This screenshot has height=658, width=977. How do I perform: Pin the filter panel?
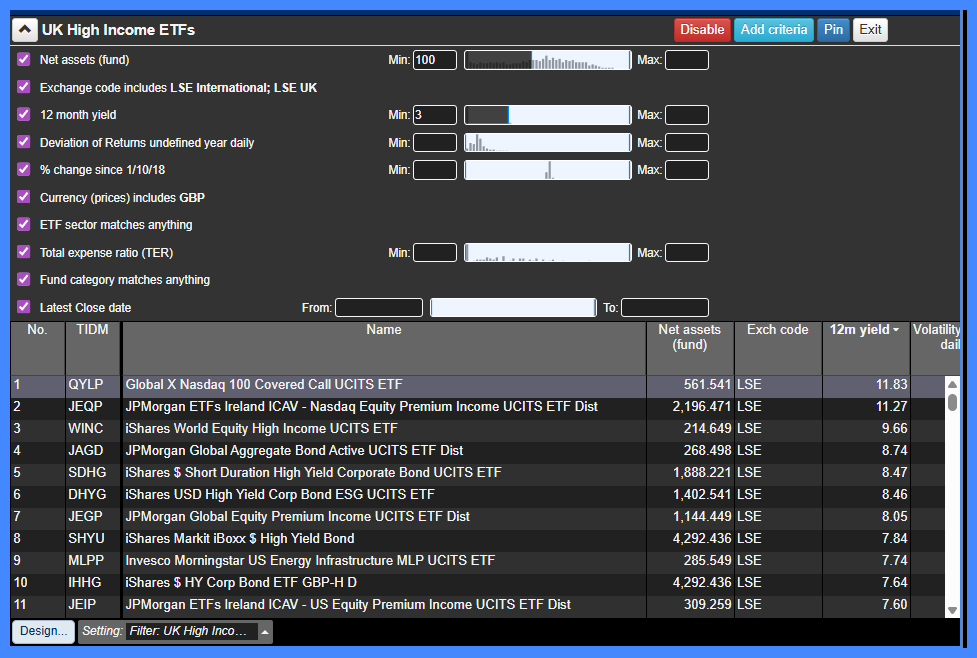tap(833, 30)
